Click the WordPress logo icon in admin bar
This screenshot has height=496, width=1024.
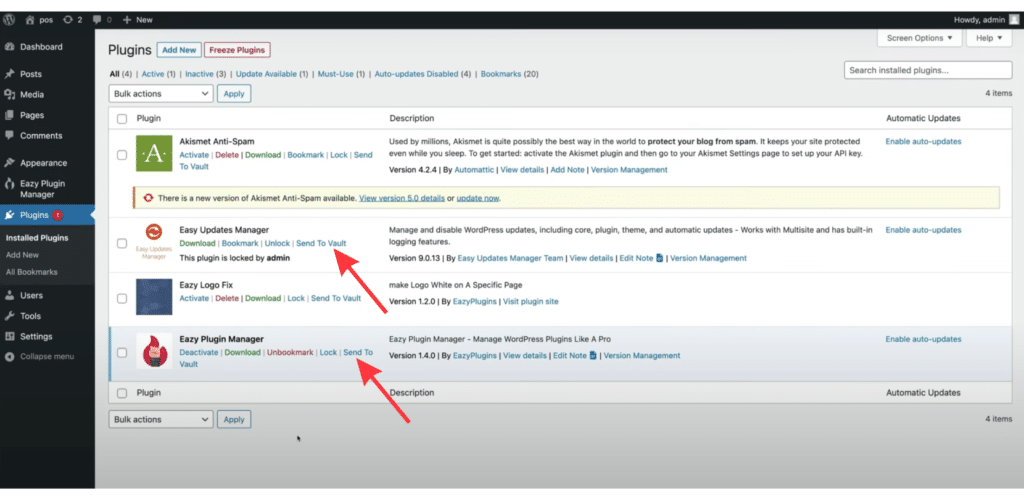tap(9, 20)
